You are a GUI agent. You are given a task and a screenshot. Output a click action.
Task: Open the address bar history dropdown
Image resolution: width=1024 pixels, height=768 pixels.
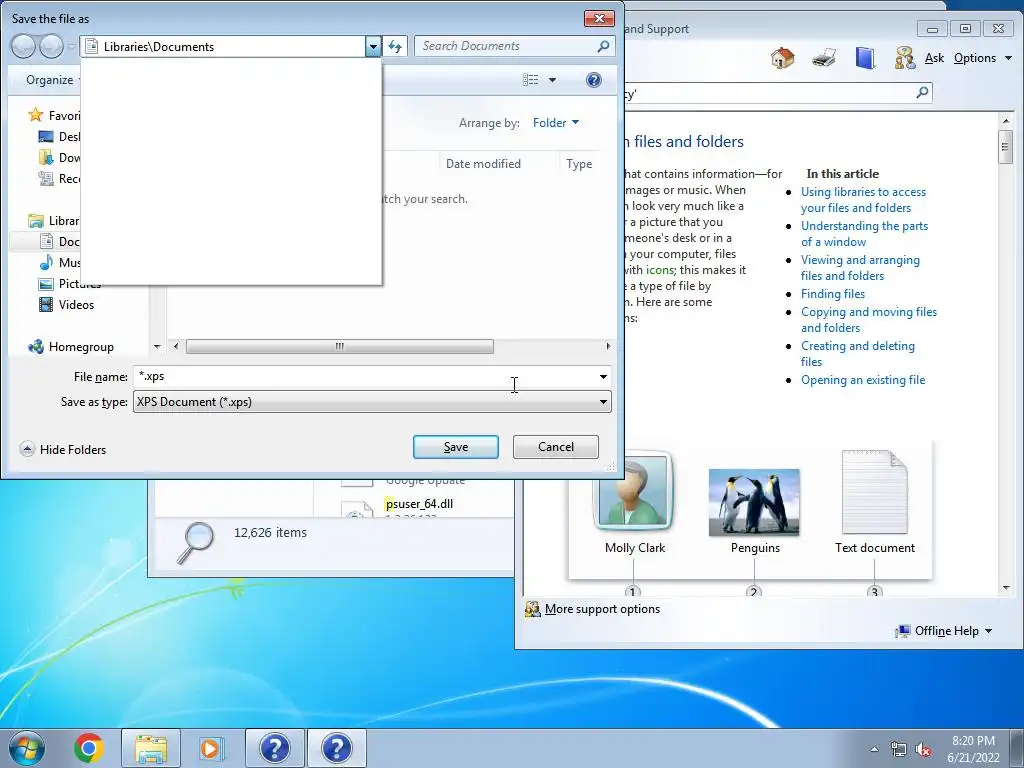373,46
